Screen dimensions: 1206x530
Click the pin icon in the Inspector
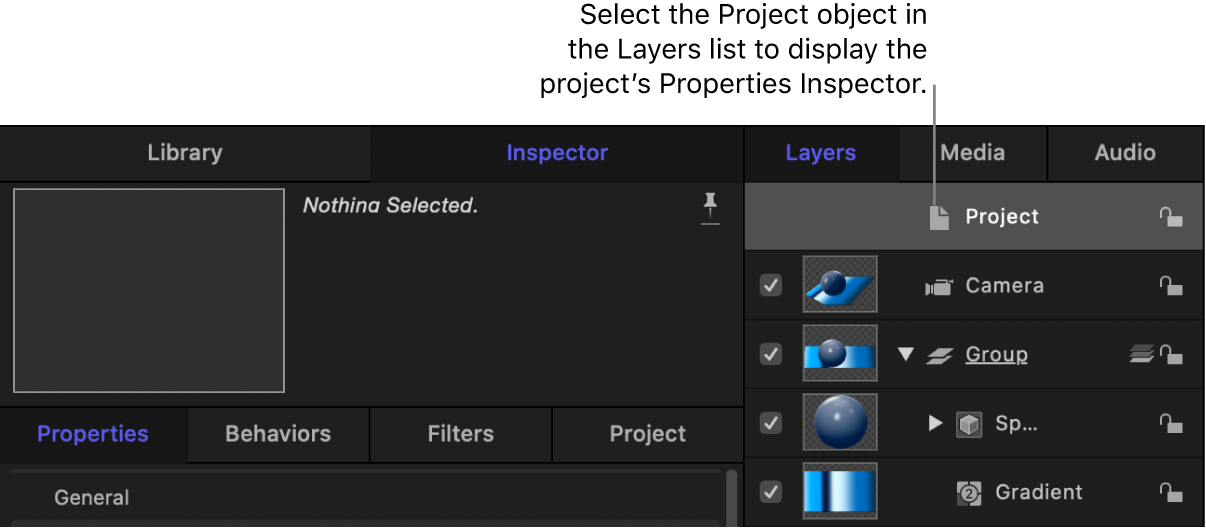(710, 209)
